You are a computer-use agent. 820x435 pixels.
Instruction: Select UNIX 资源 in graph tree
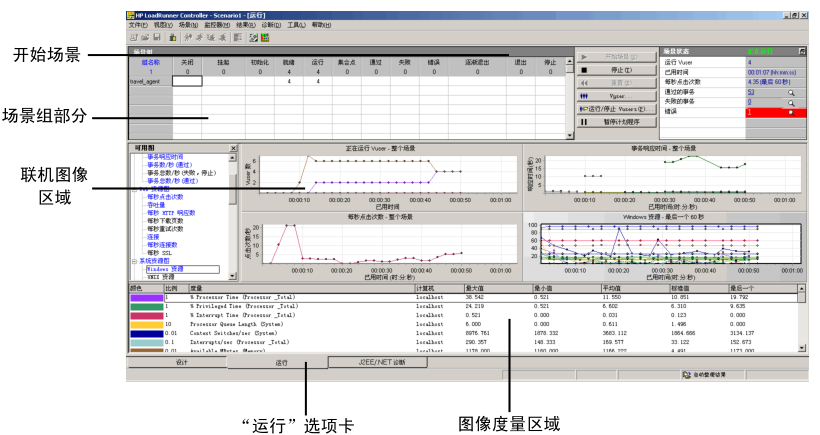[161, 277]
